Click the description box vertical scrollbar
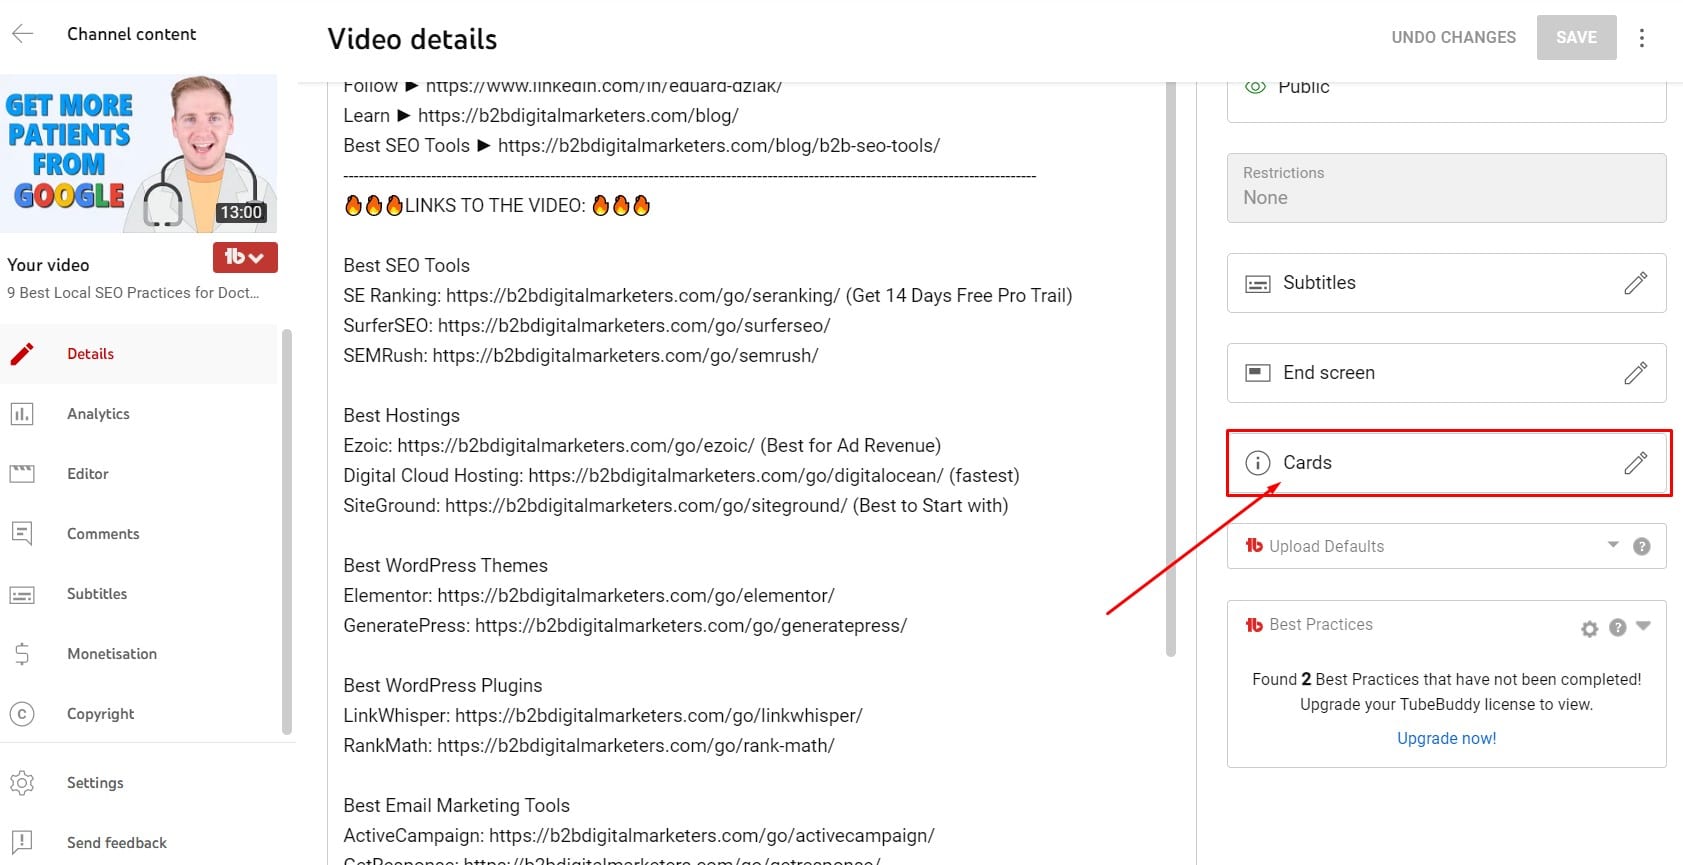 [1171, 370]
